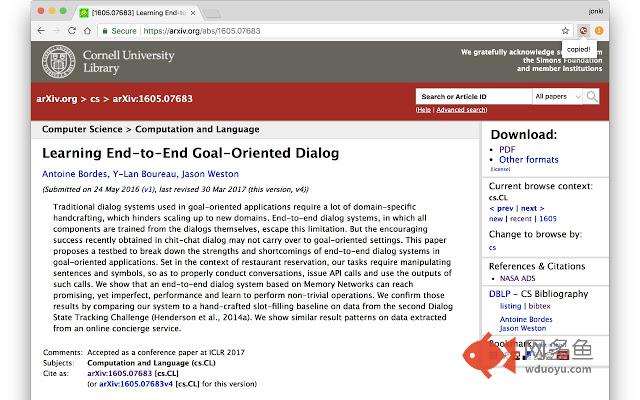Image resolution: width=640 pixels, height=400 pixels.
Task: Open Antoine Bordes in DBLP section
Action: coord(526,319)
